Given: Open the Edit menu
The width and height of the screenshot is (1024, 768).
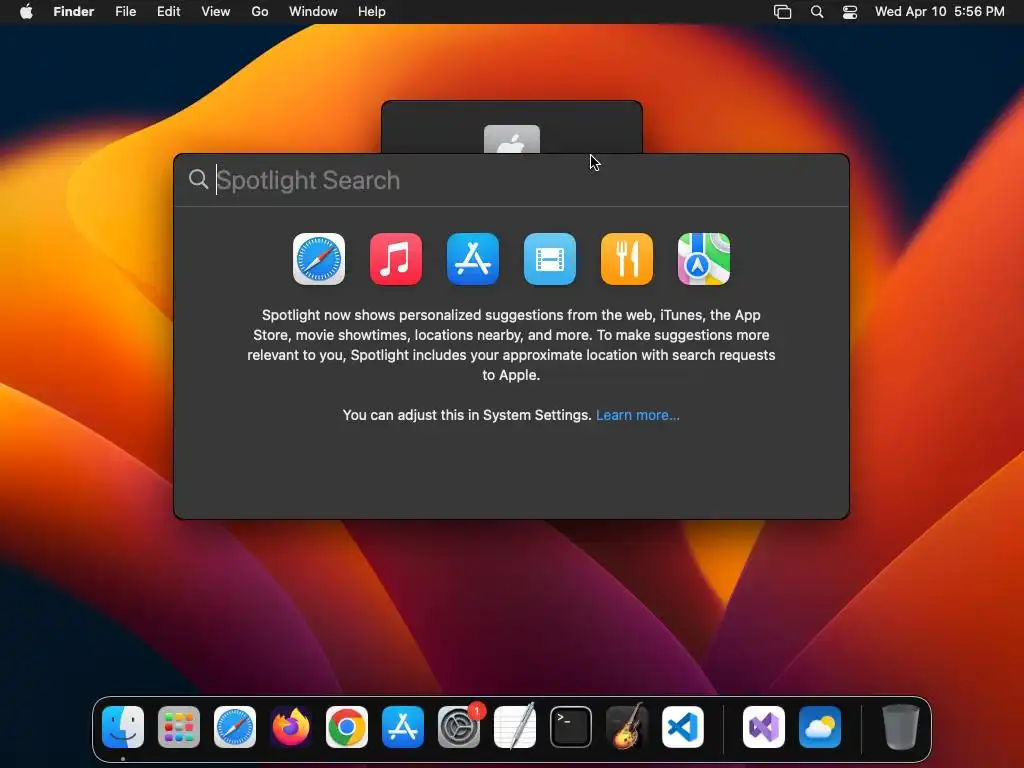Looking at the screenshot, I should (168, 12).
